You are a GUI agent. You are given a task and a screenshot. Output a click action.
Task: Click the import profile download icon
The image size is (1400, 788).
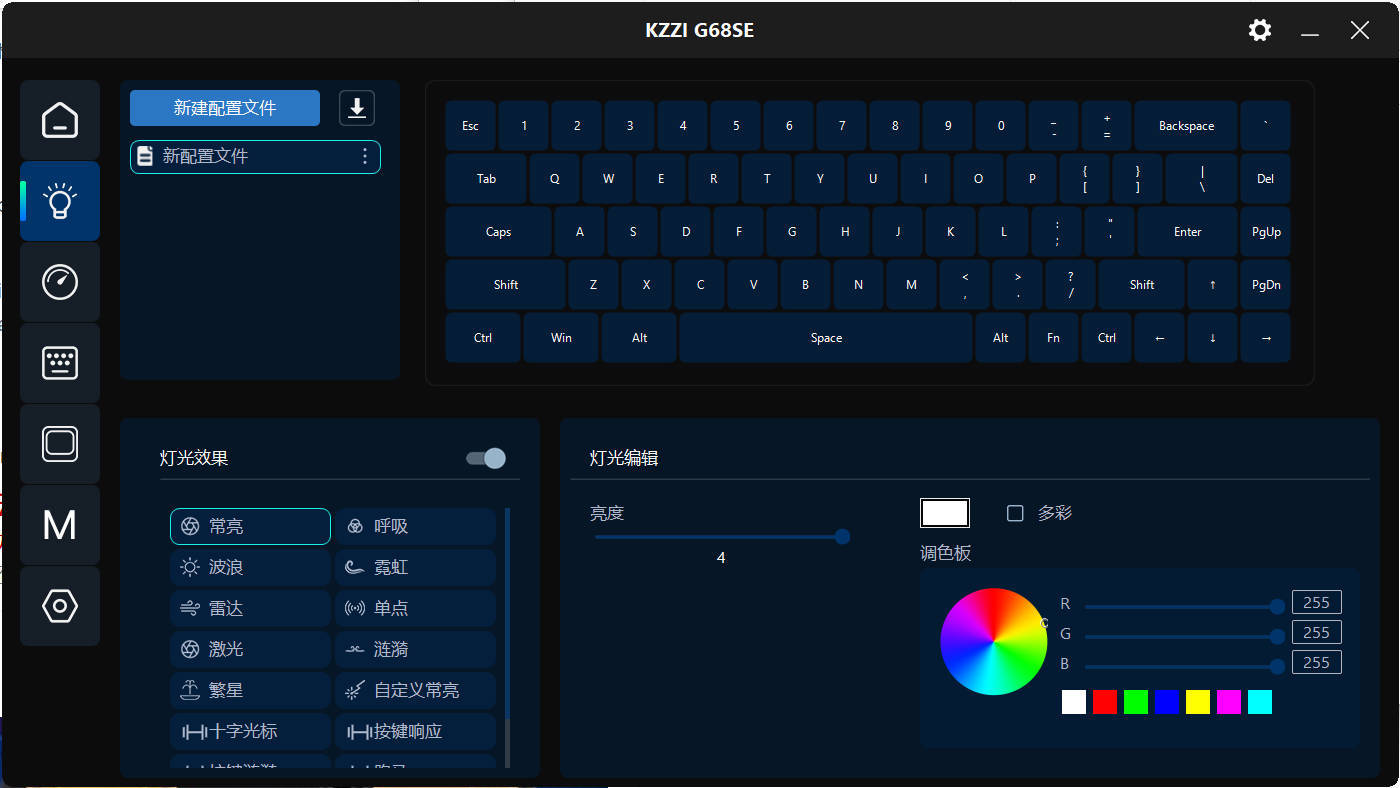pyautogui.click(x=357, y=108)
